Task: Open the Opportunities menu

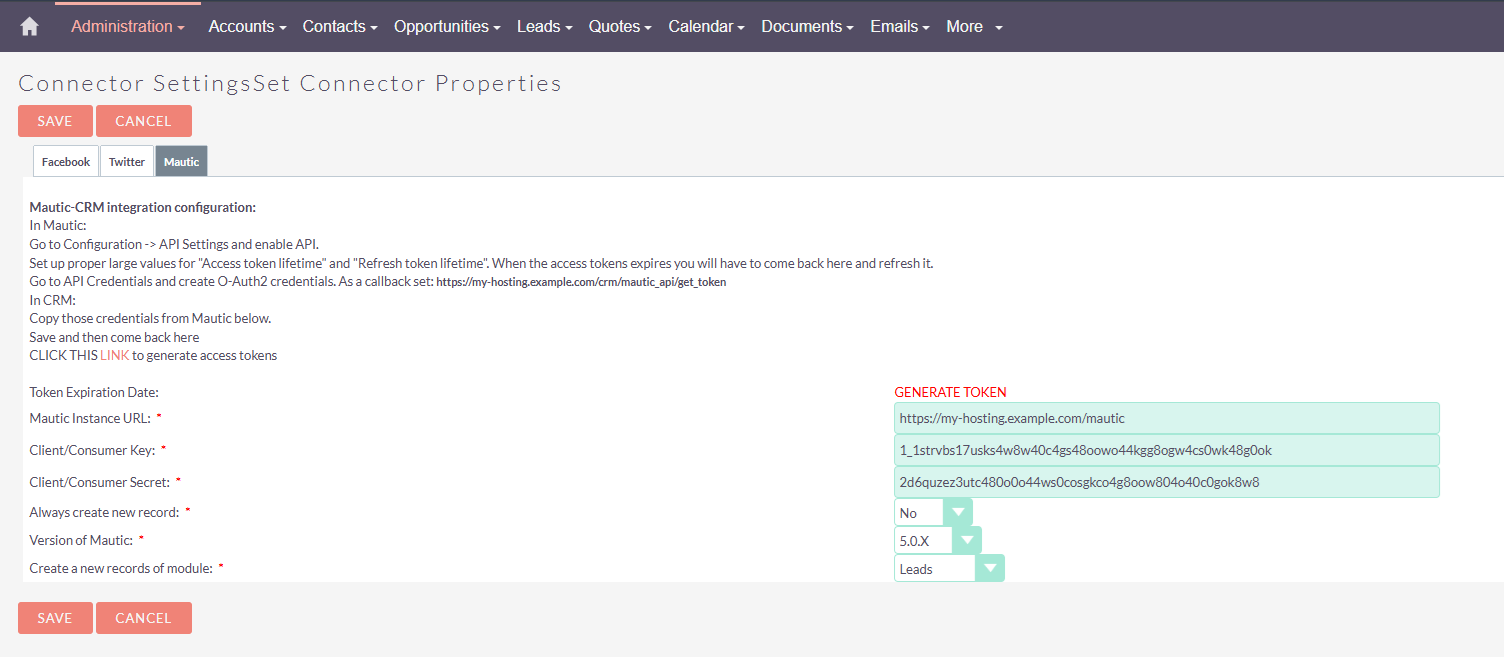Action: pyautogui.click(x=447, y=27)
